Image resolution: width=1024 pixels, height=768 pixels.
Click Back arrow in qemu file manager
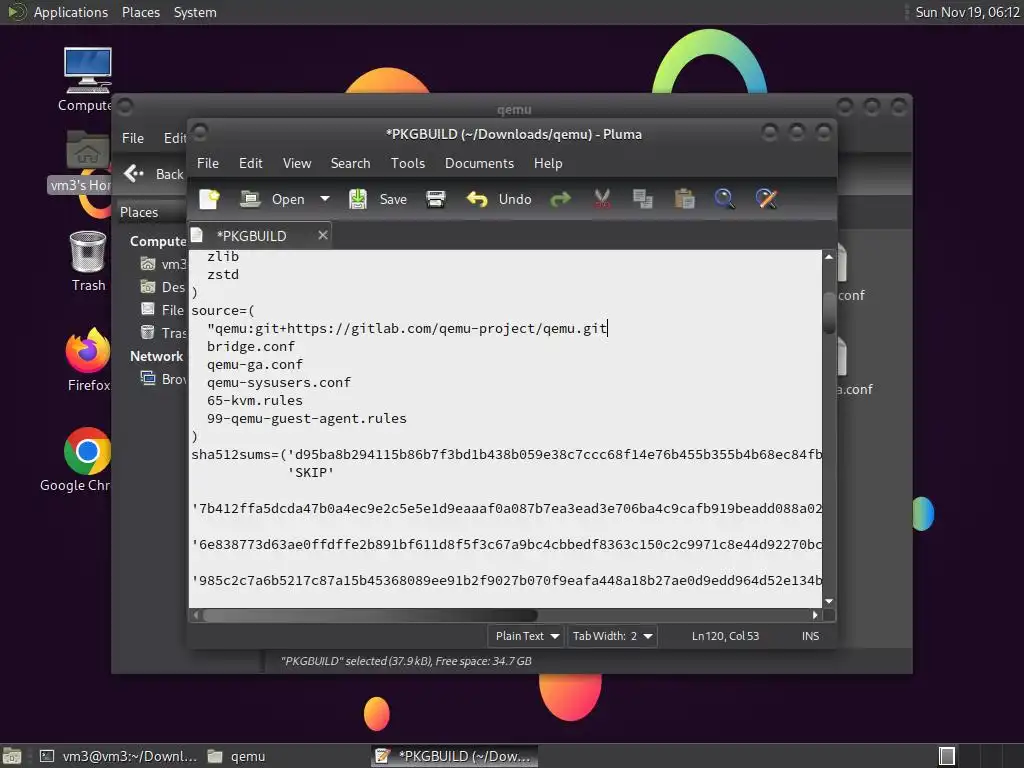(153, 174)
